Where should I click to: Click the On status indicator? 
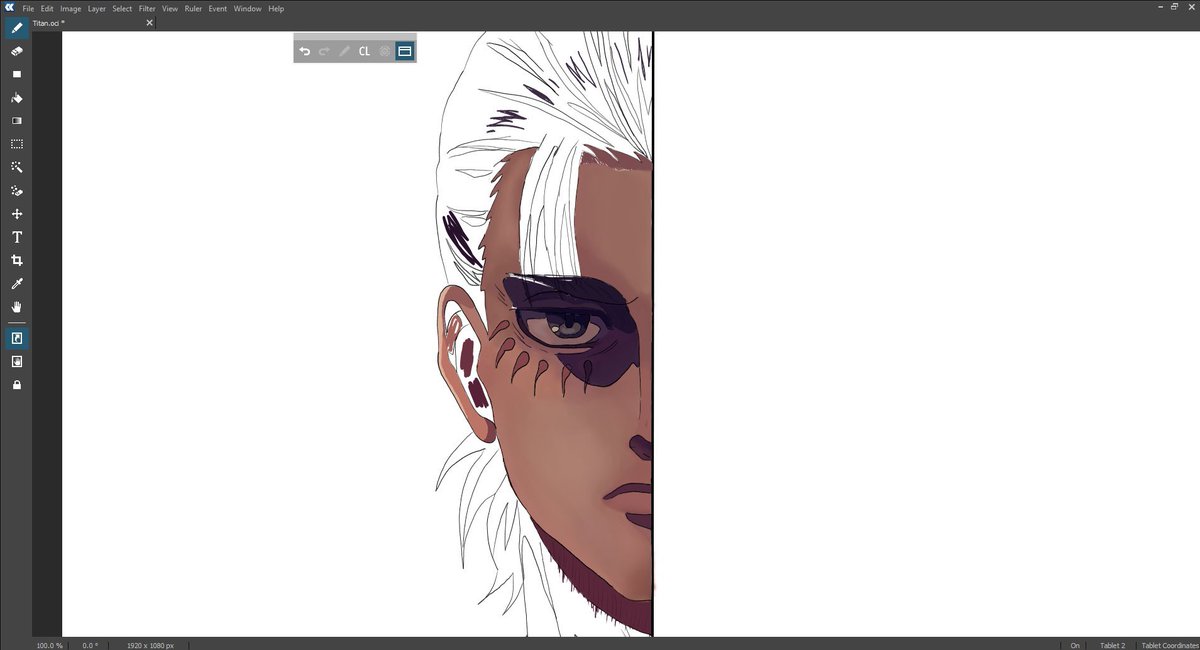1075,645
